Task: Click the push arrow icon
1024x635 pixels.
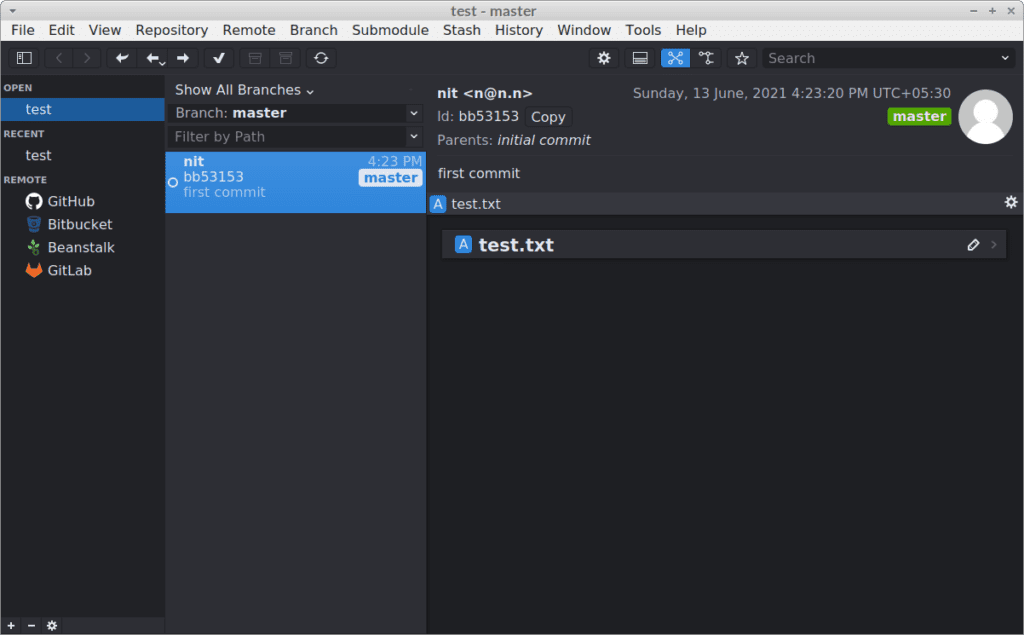Action: coord(185,58)
